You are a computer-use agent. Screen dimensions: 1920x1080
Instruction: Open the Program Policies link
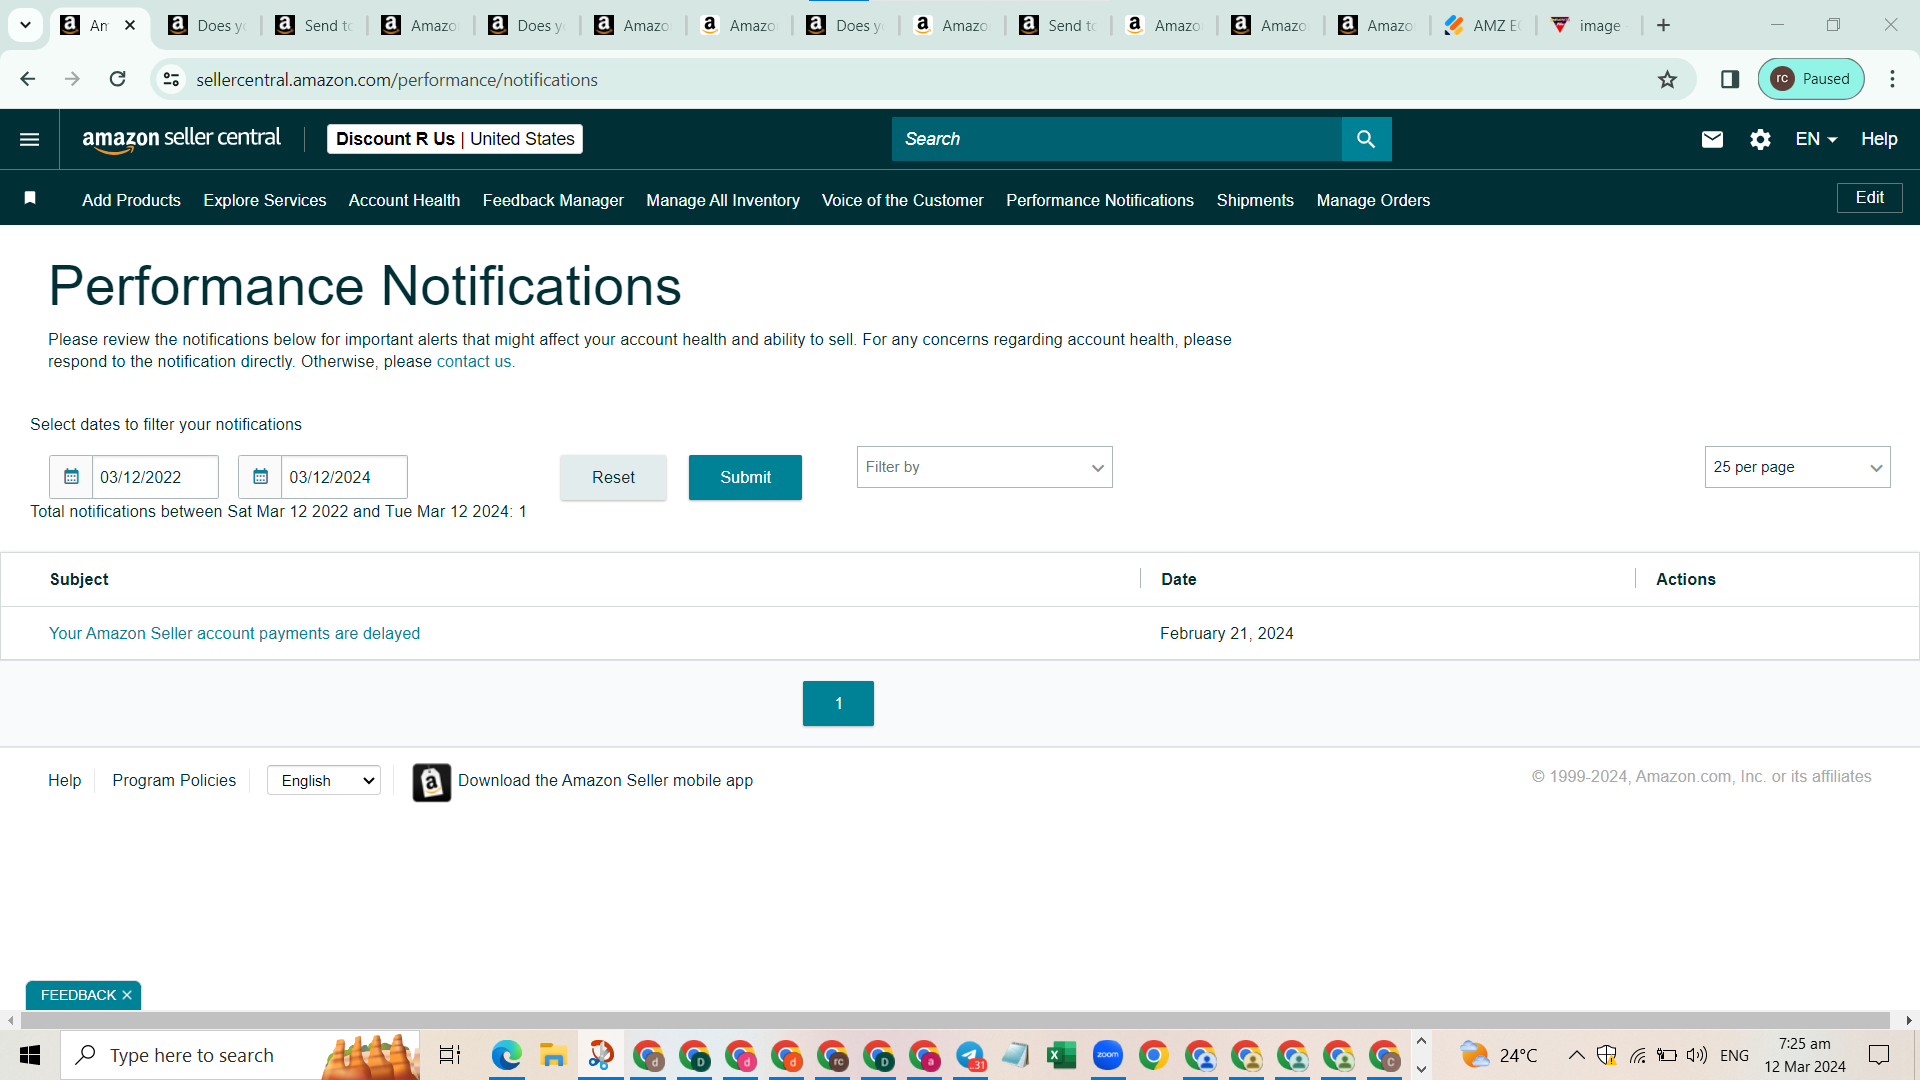tap(174, 780)
